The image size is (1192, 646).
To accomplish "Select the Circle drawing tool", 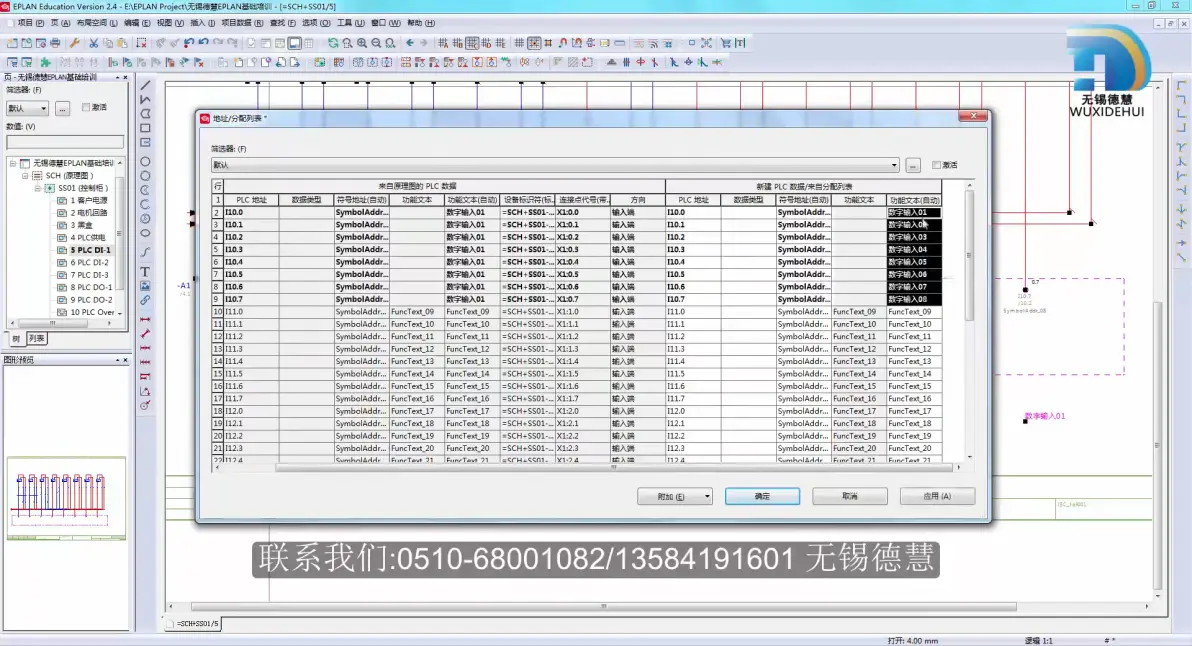I will (145, 161).
